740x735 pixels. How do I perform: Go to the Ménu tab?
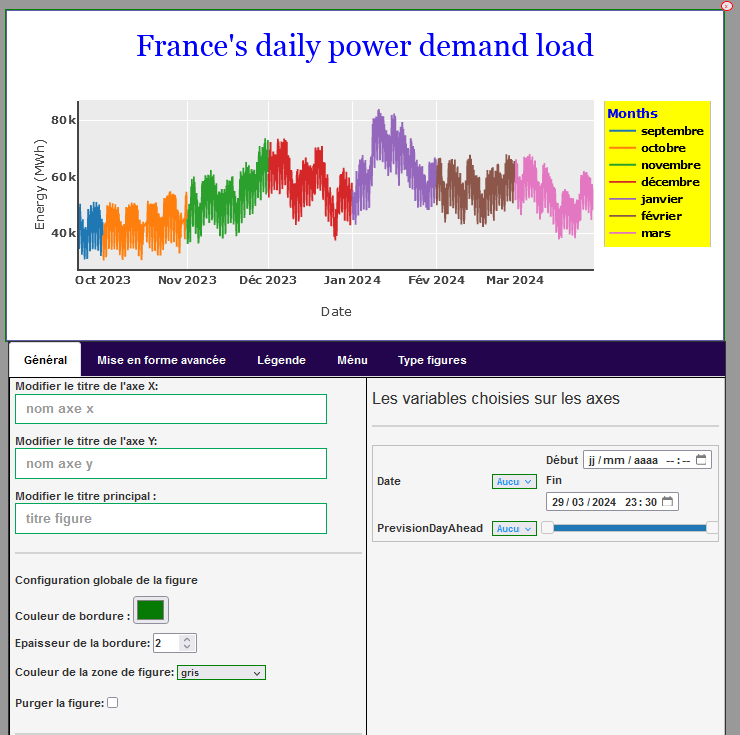coord(352,360)
